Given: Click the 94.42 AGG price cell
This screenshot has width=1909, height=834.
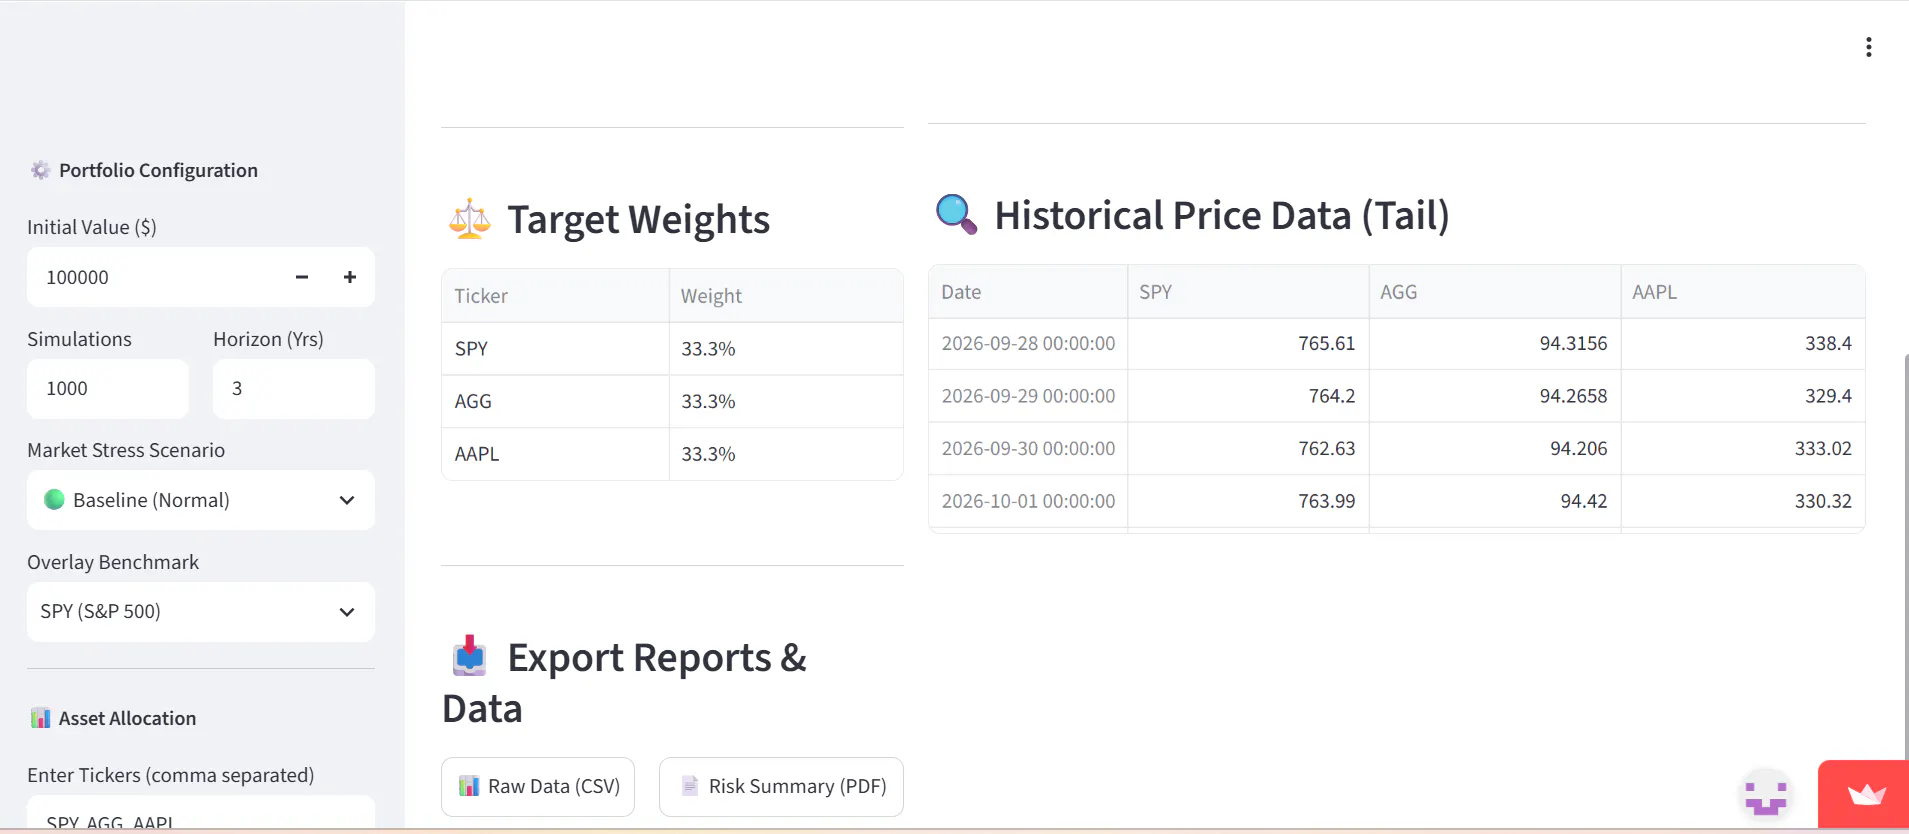Looking at the screenshot, I should 1495,501.
